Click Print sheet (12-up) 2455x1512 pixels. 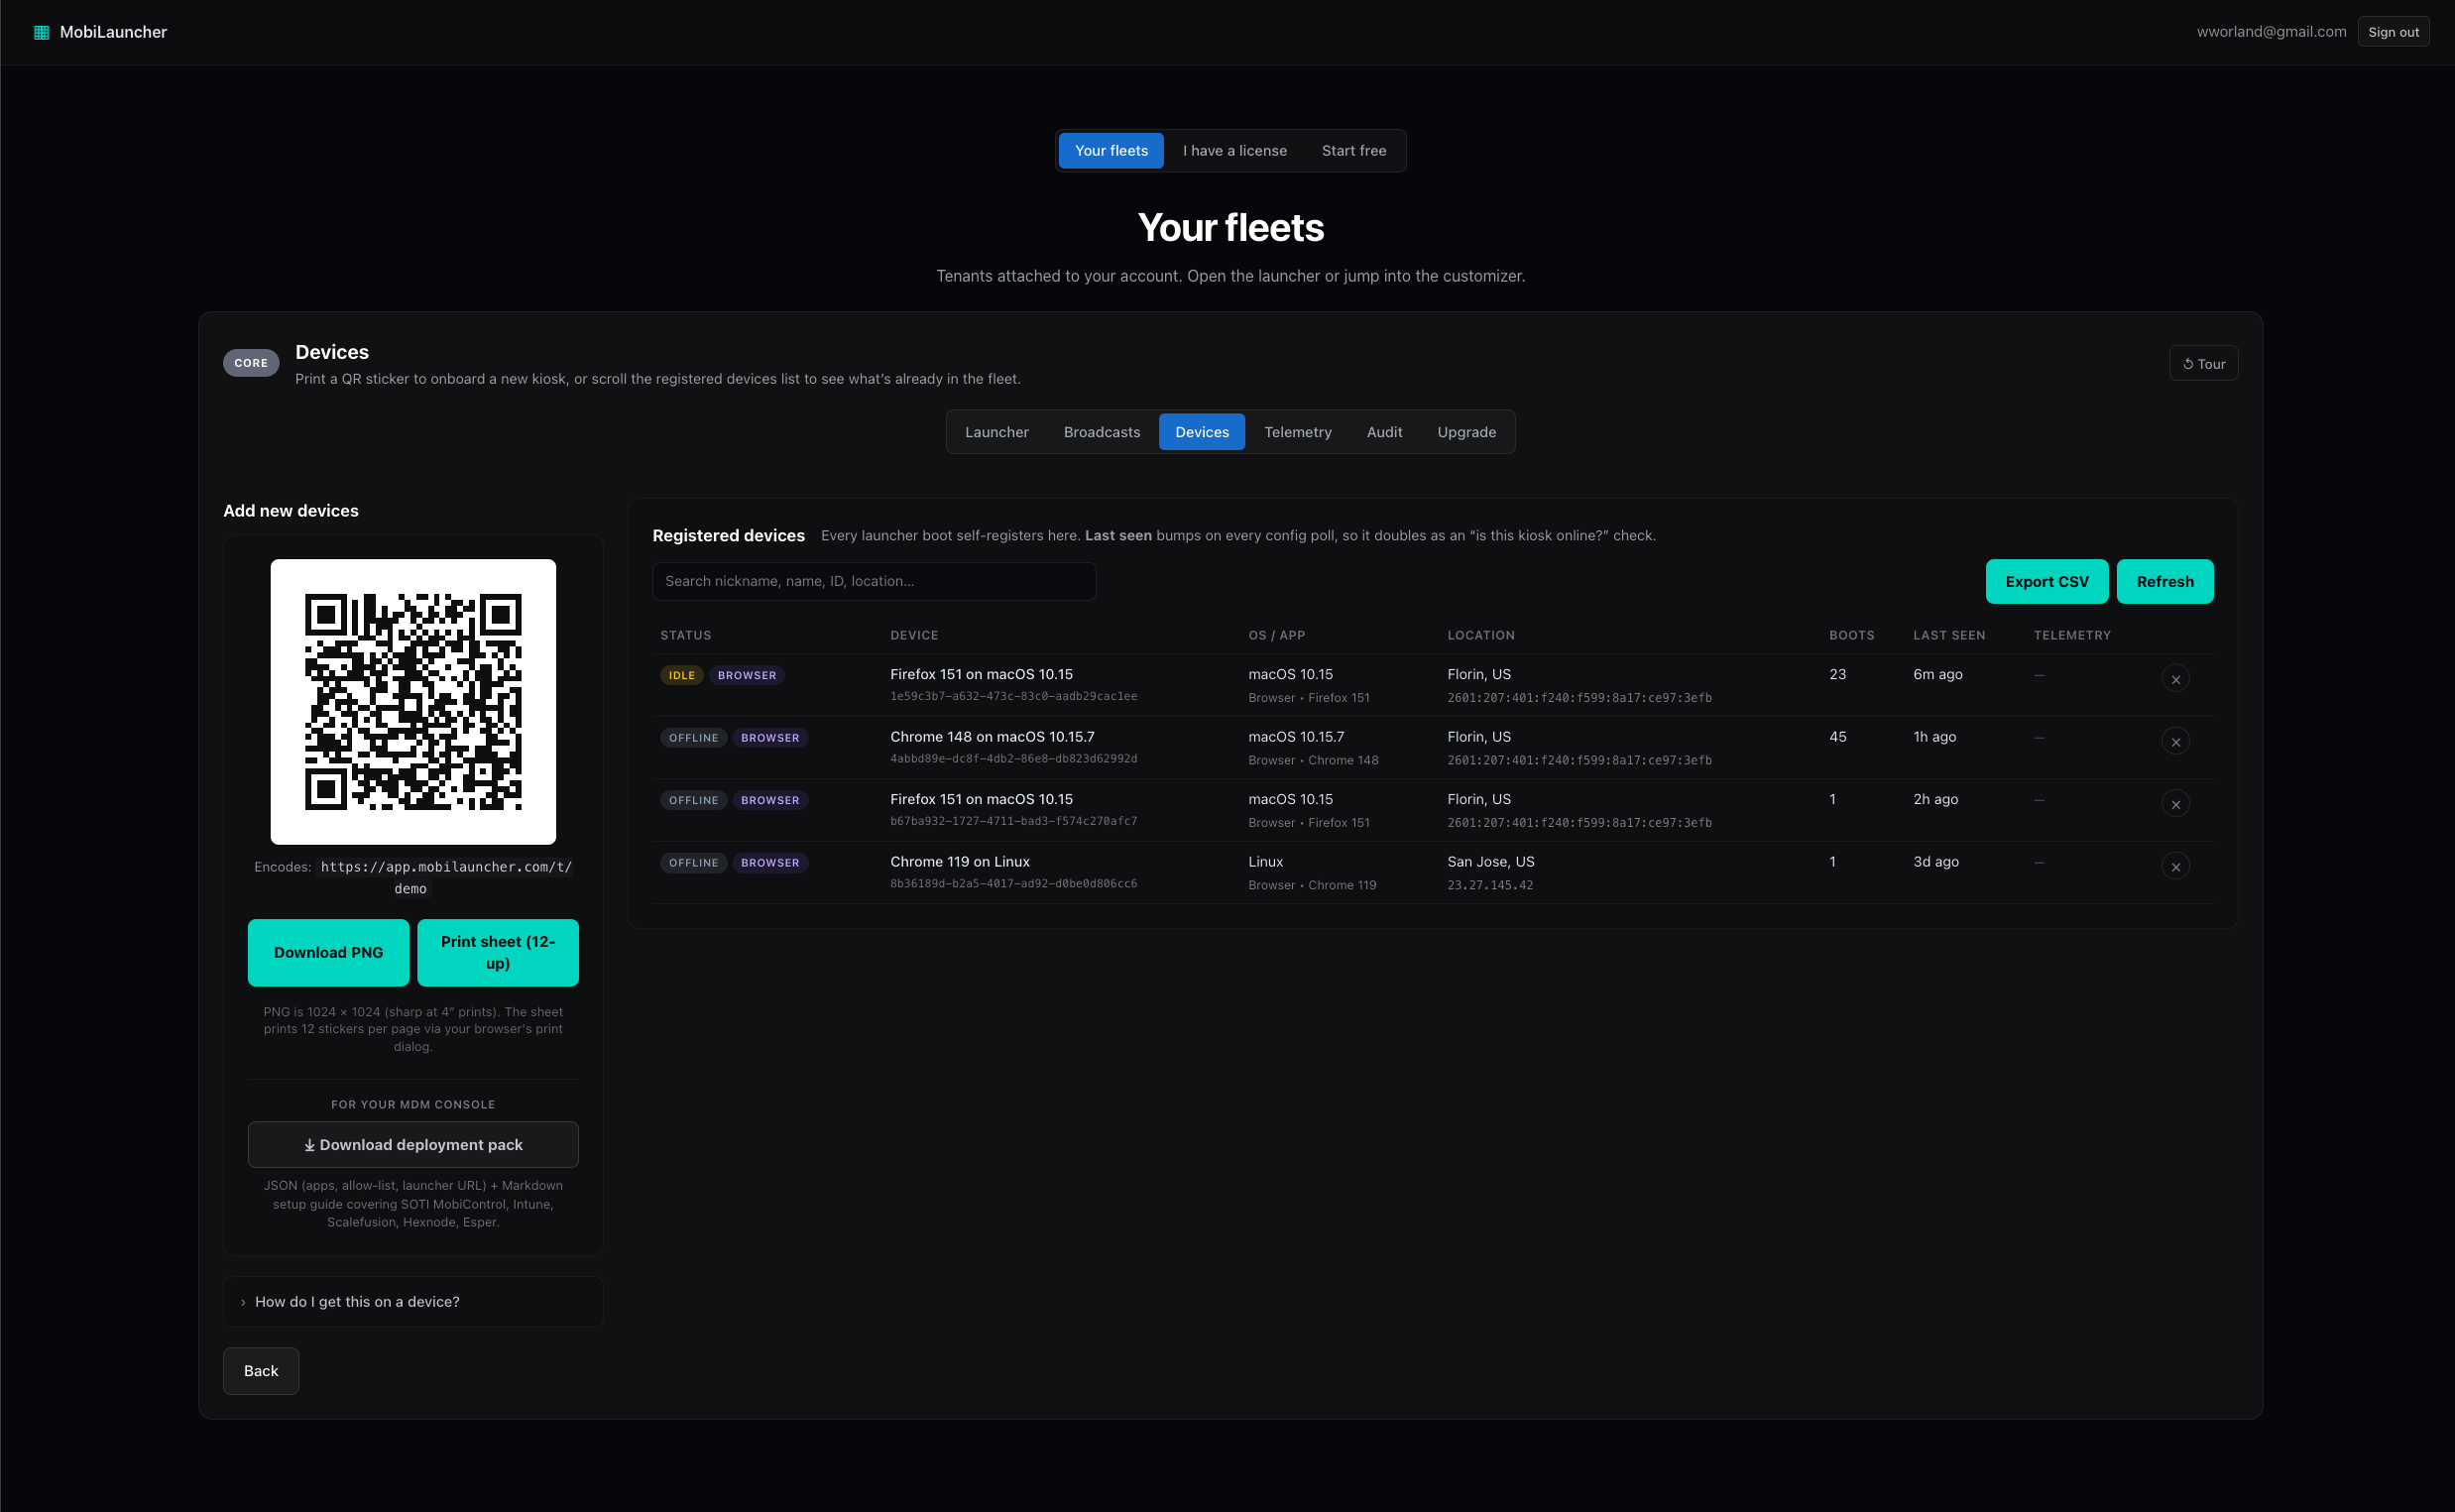point(497,953)
